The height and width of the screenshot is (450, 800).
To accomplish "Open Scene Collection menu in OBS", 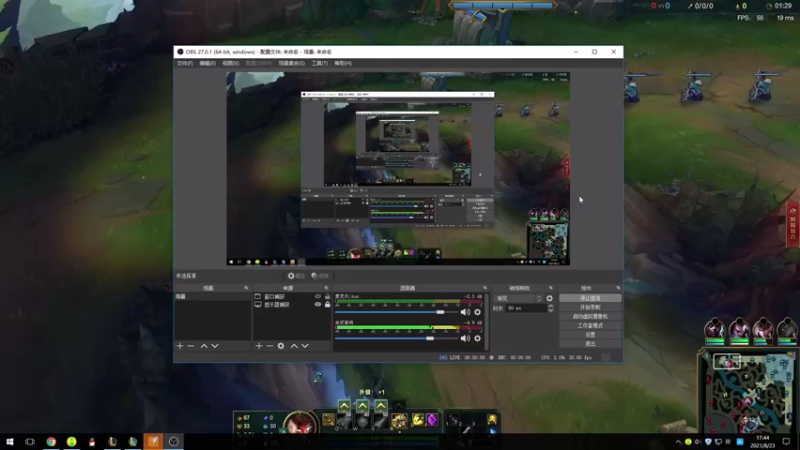I will [291, 63].
